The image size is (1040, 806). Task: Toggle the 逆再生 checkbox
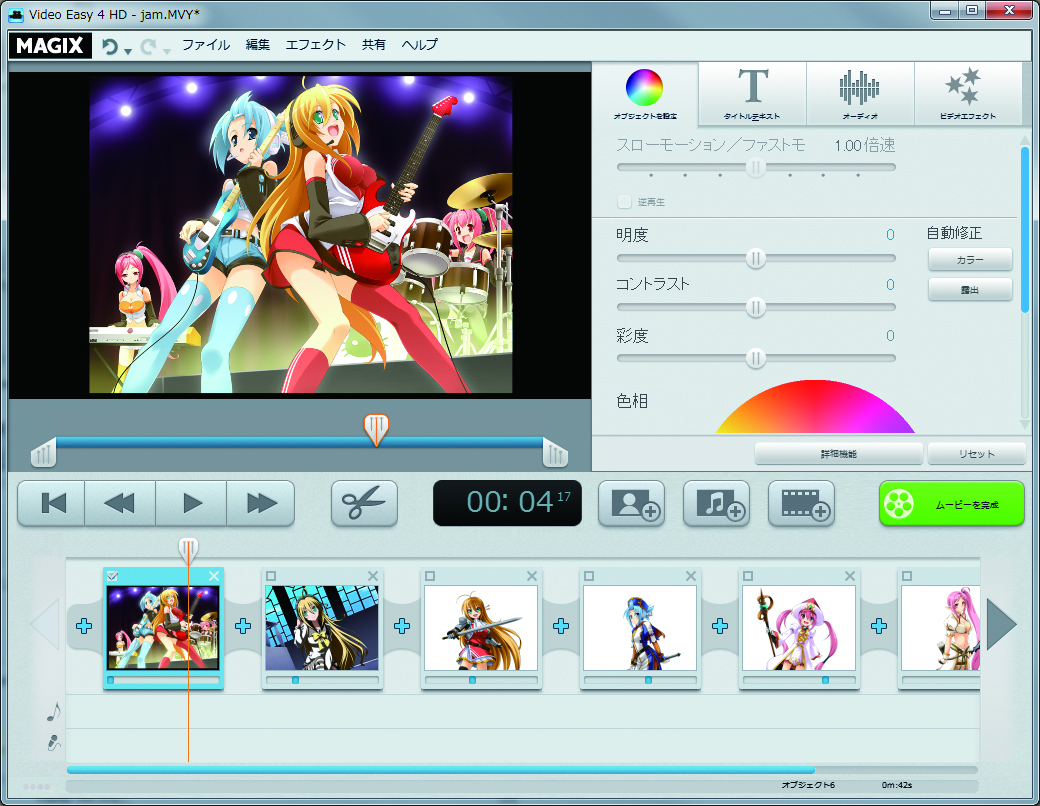click(624, 202)
